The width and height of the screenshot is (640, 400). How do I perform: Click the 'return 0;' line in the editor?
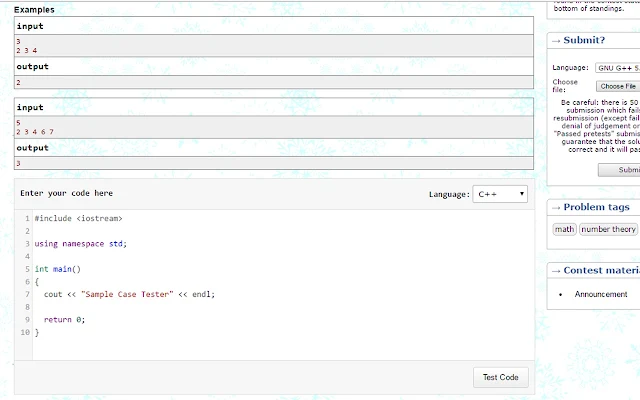pyautogui.click(x=64, y=320)
